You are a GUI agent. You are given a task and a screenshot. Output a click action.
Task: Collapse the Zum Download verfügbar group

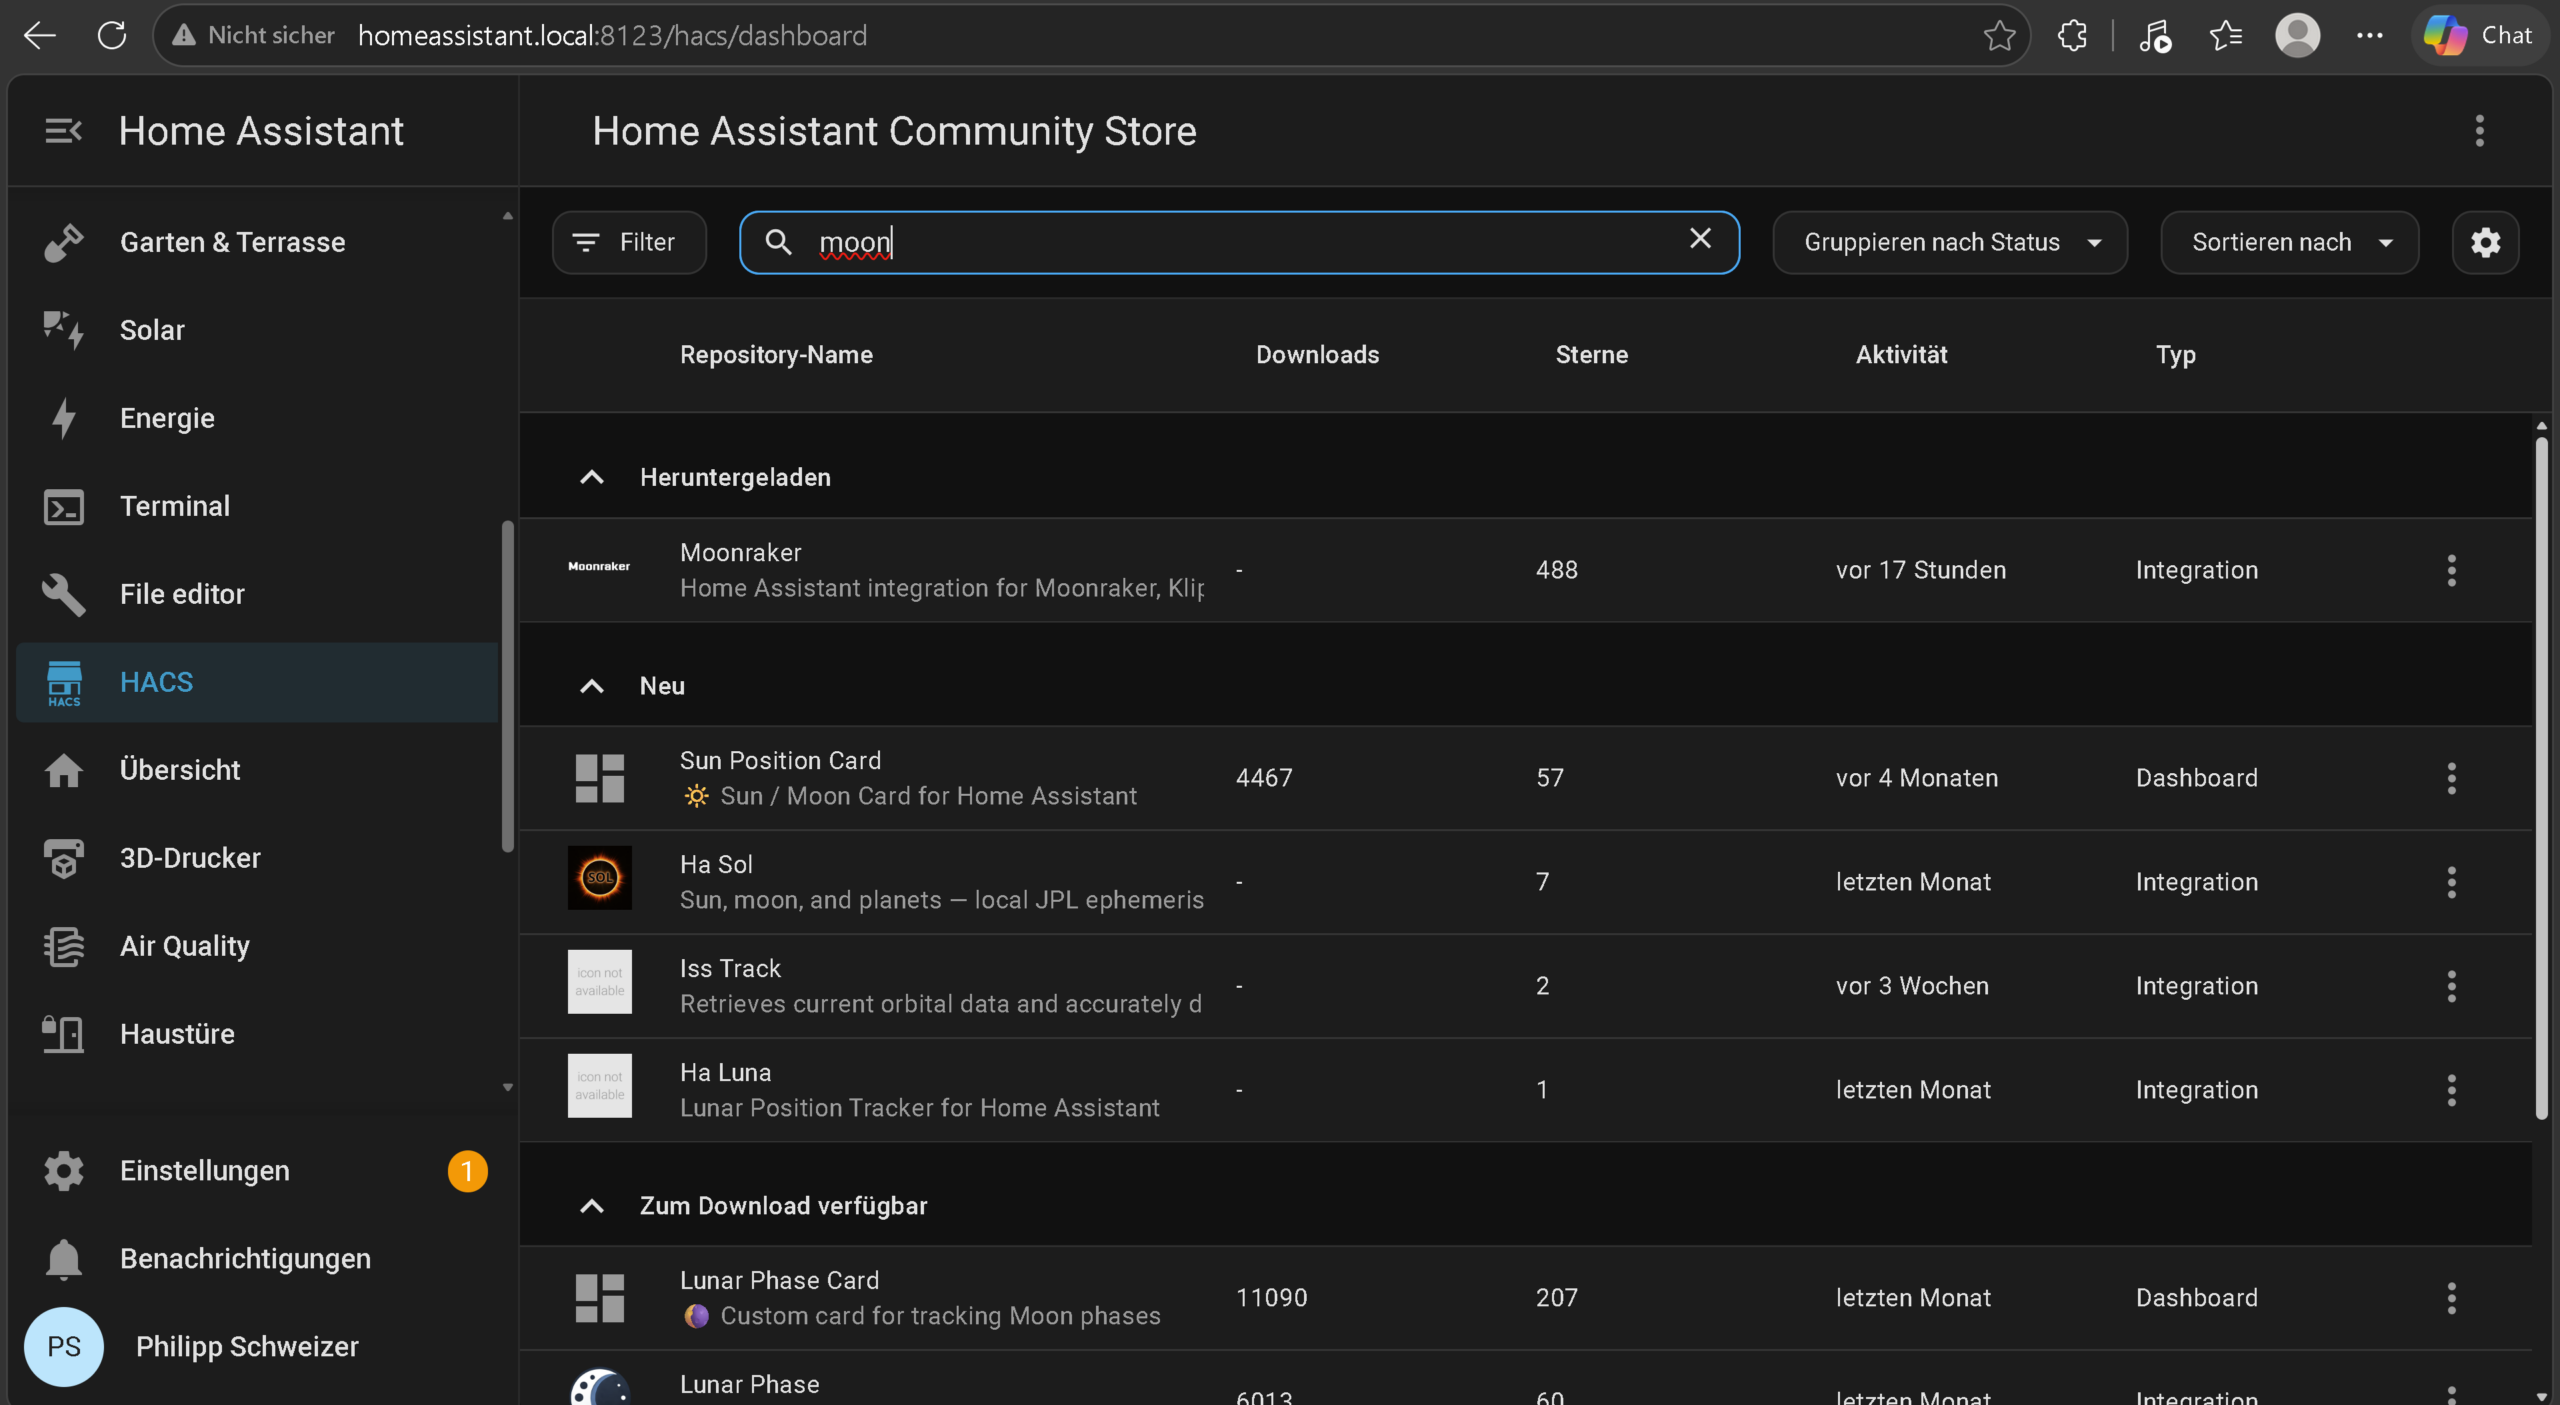592,1206
